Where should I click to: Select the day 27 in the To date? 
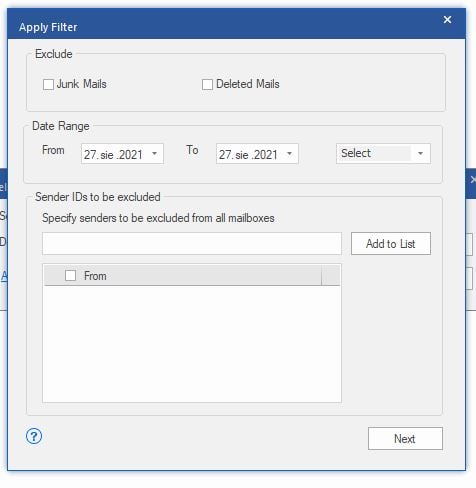(x=225, y=155)
